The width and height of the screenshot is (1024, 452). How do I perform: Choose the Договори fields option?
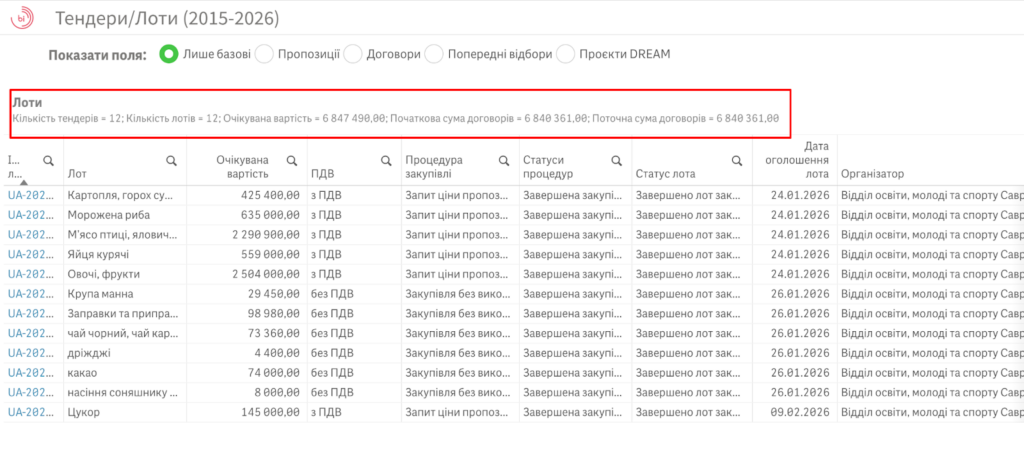click(x=353, y=54)
